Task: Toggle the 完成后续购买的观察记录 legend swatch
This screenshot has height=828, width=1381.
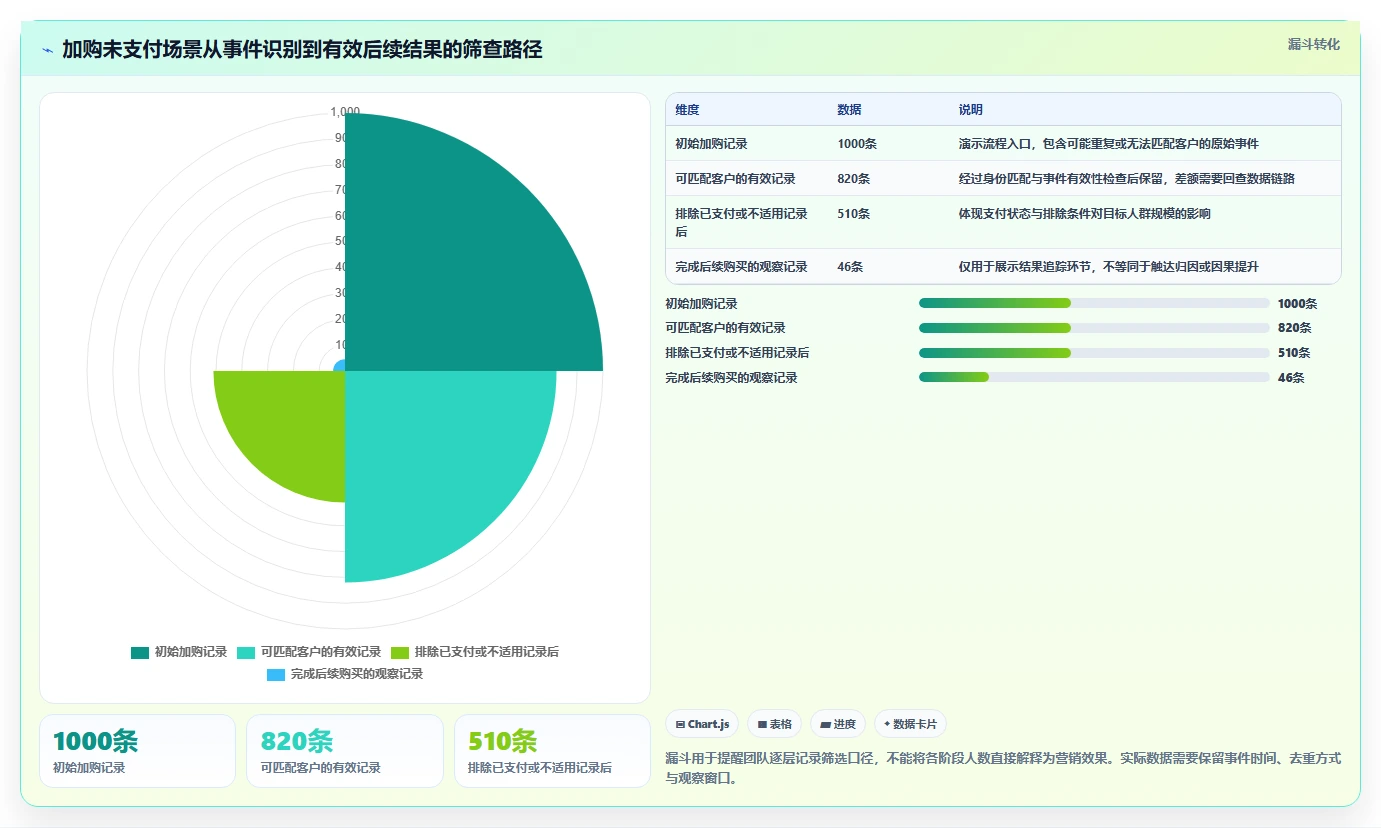Action: click(x=276, y=674)
